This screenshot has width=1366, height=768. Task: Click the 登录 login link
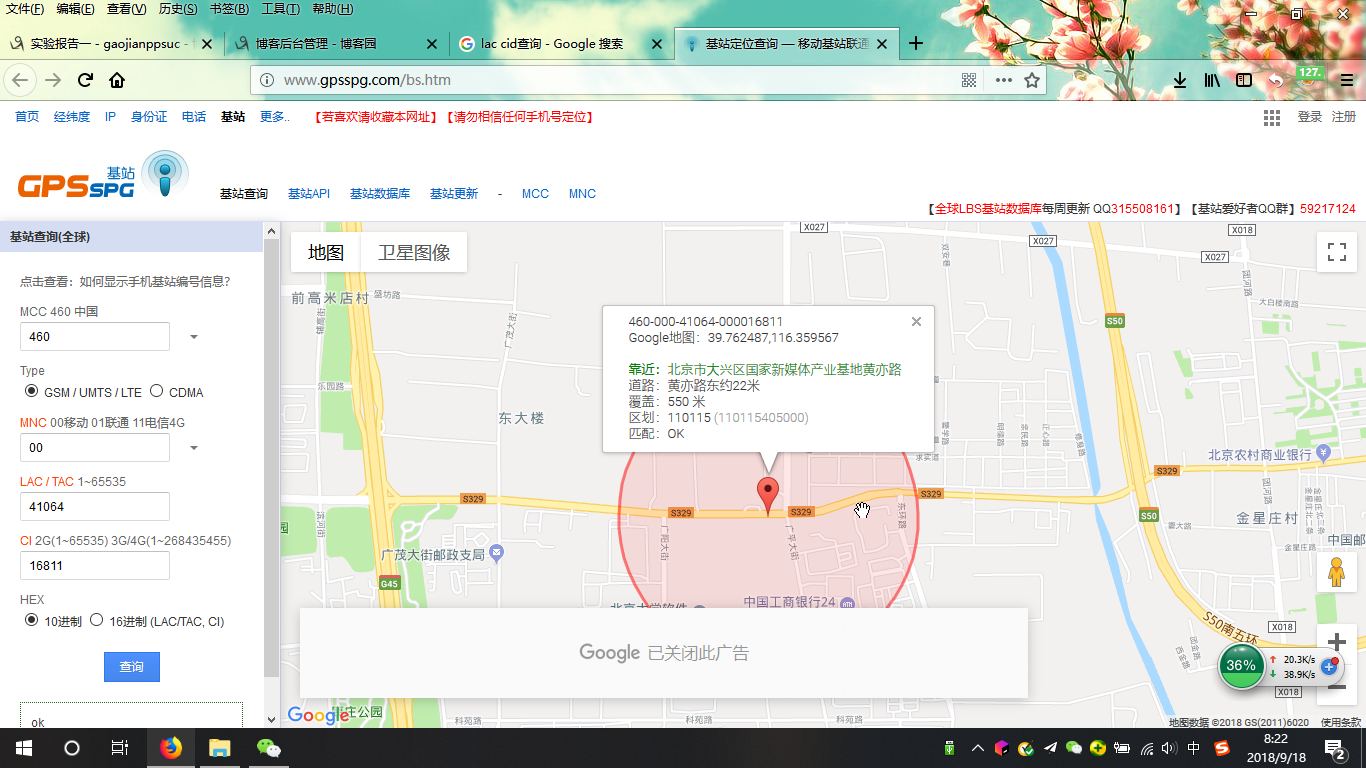pos(1310,117)
